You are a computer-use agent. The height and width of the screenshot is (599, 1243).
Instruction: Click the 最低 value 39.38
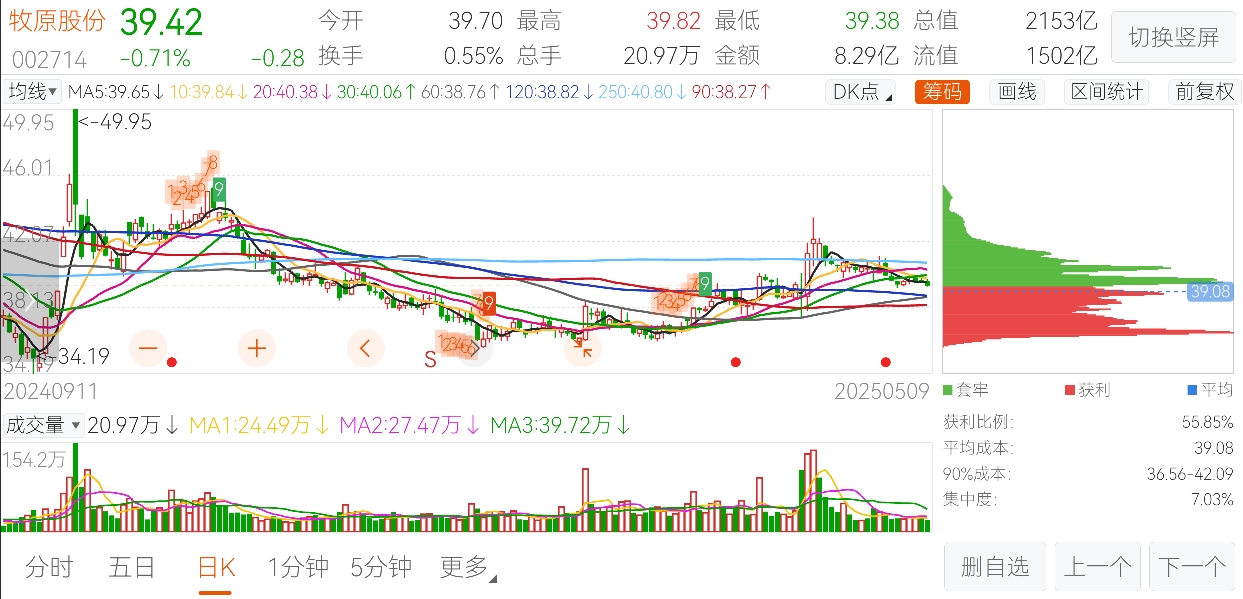click(x=872, y=21)
